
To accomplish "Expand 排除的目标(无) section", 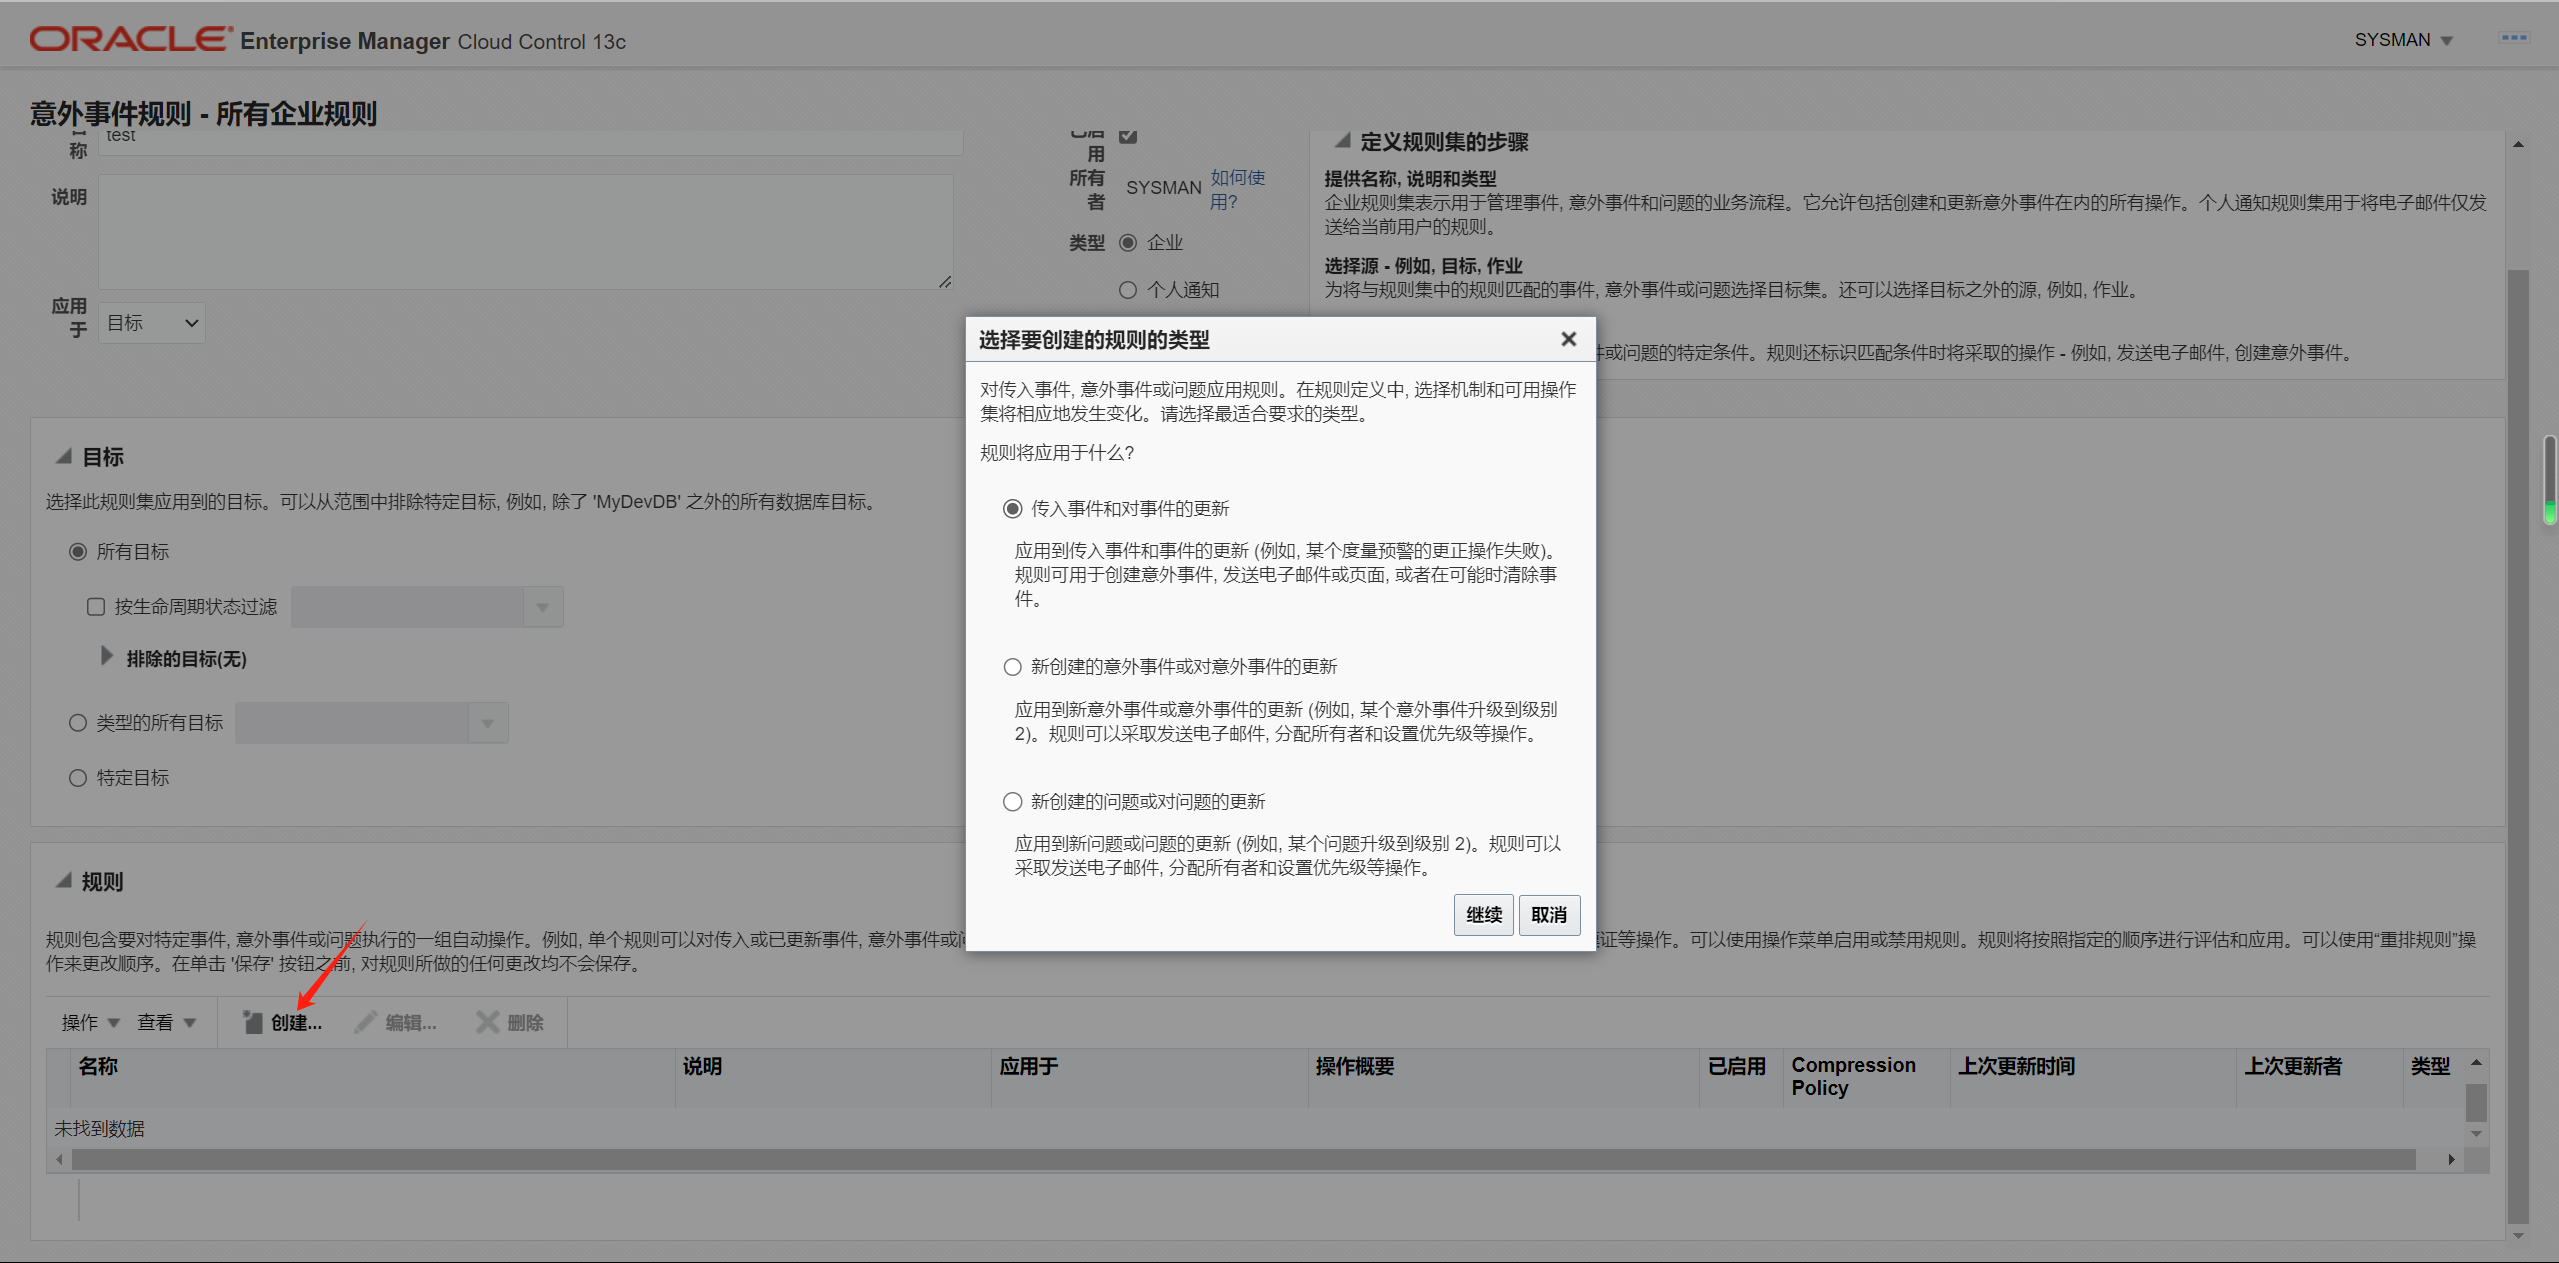I will coord(107,657).
